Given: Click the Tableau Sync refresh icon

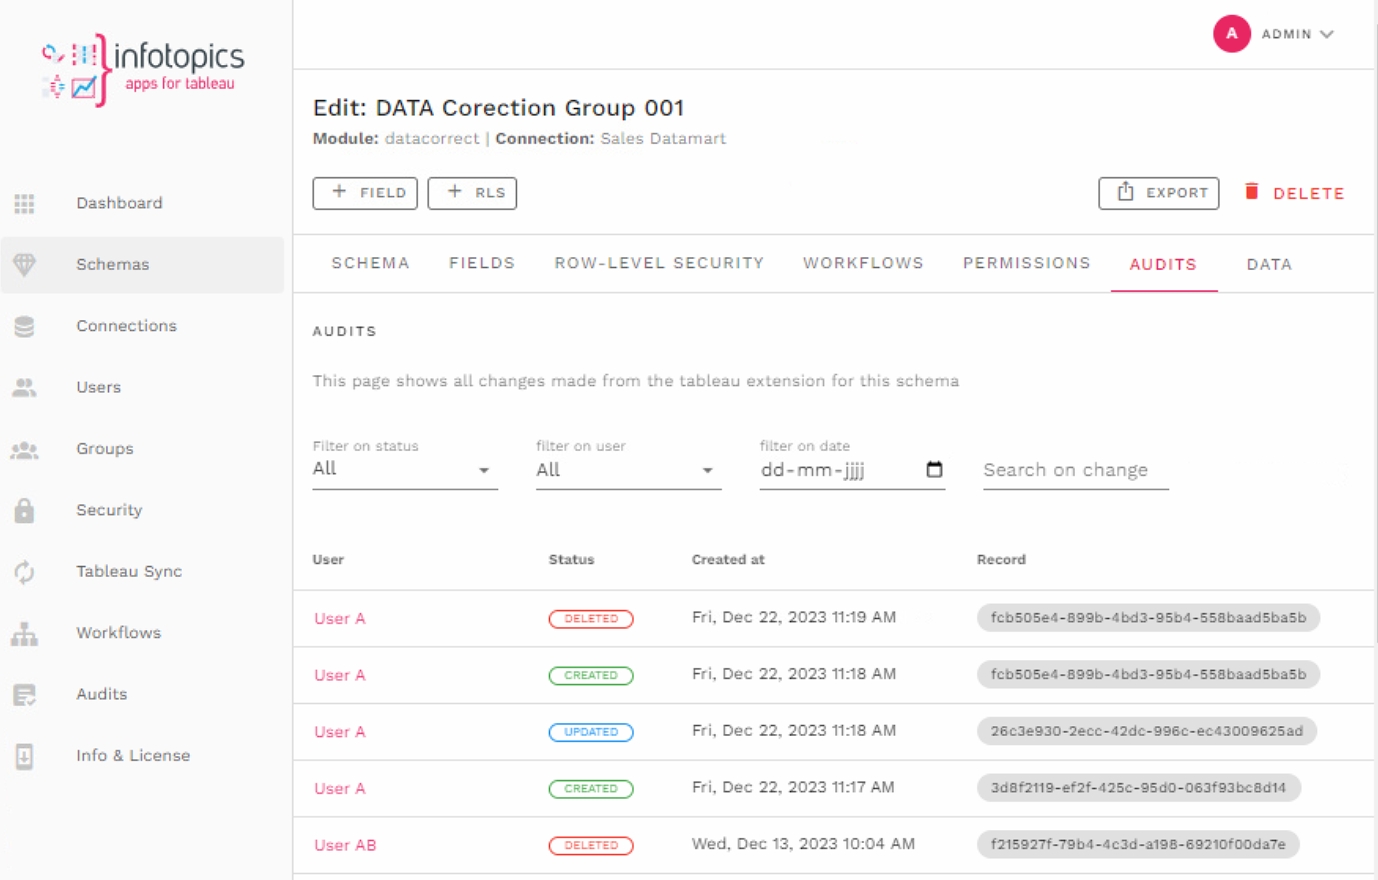Looking at the screenshot, I should pos(25,572).
